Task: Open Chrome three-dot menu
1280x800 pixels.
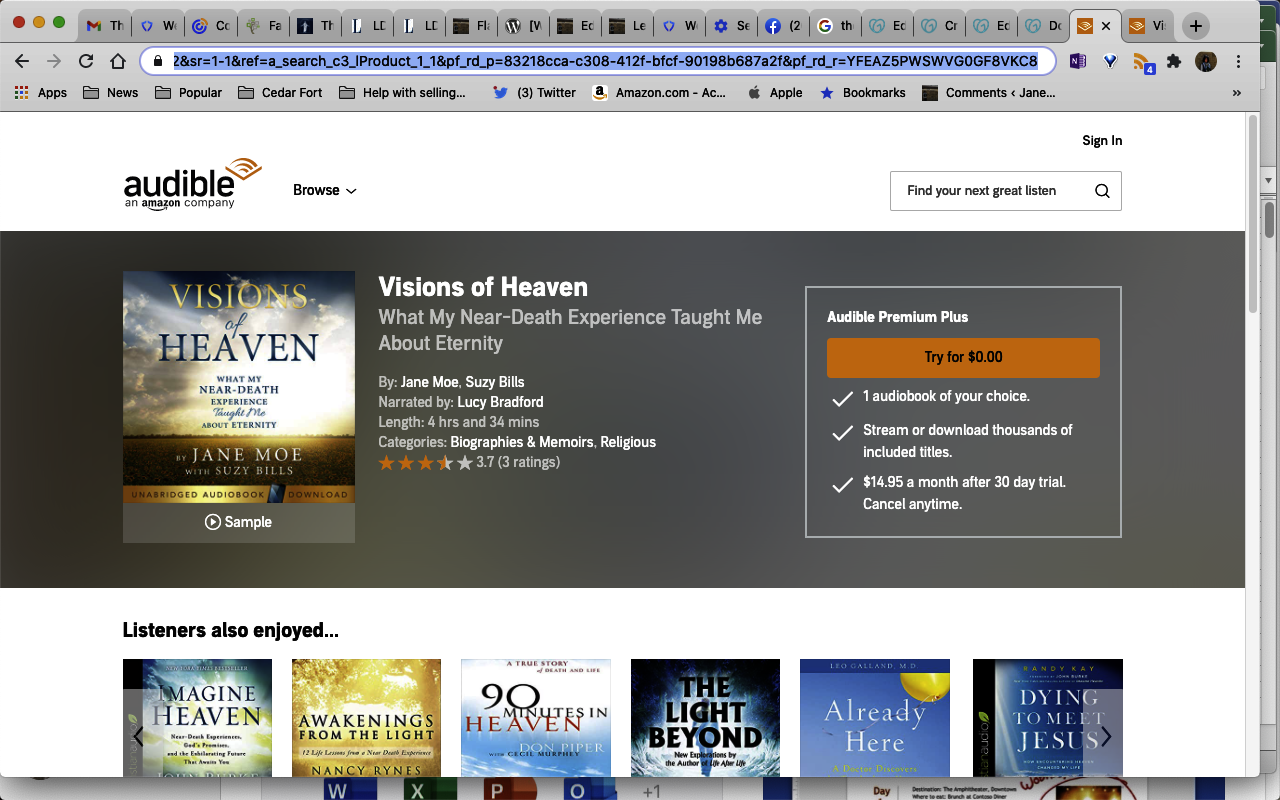Action: pyautogui.click(x=1238, y=61)
